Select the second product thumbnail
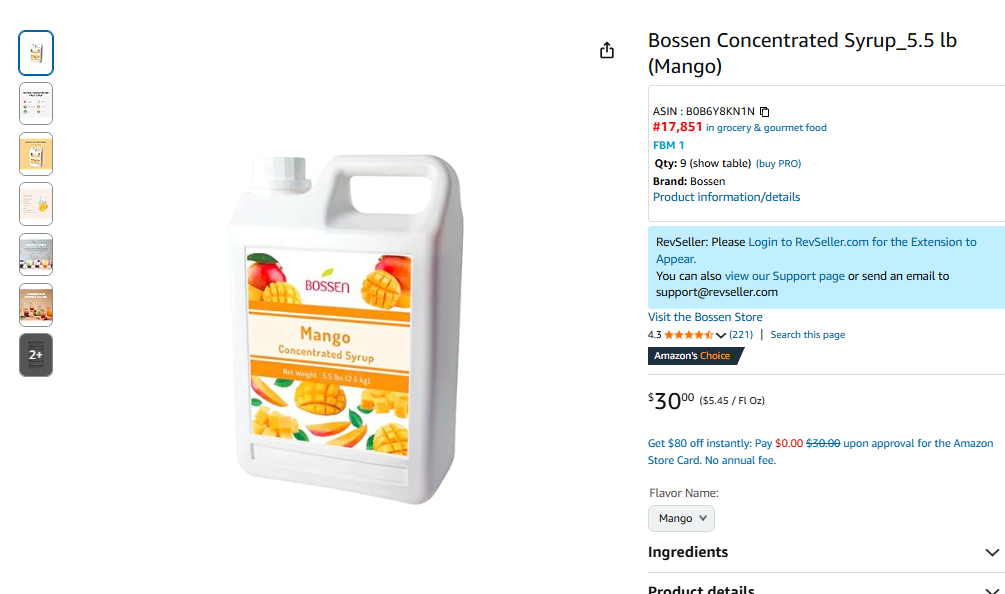This screenshot has height=594, width=1005. click(36, 103)
